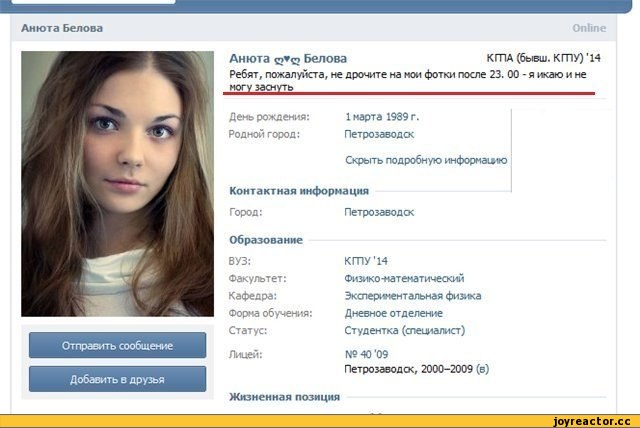Click the class letter (в) link
The width and height of the screenshot is (640, 428).
click(x=482, y=369)
